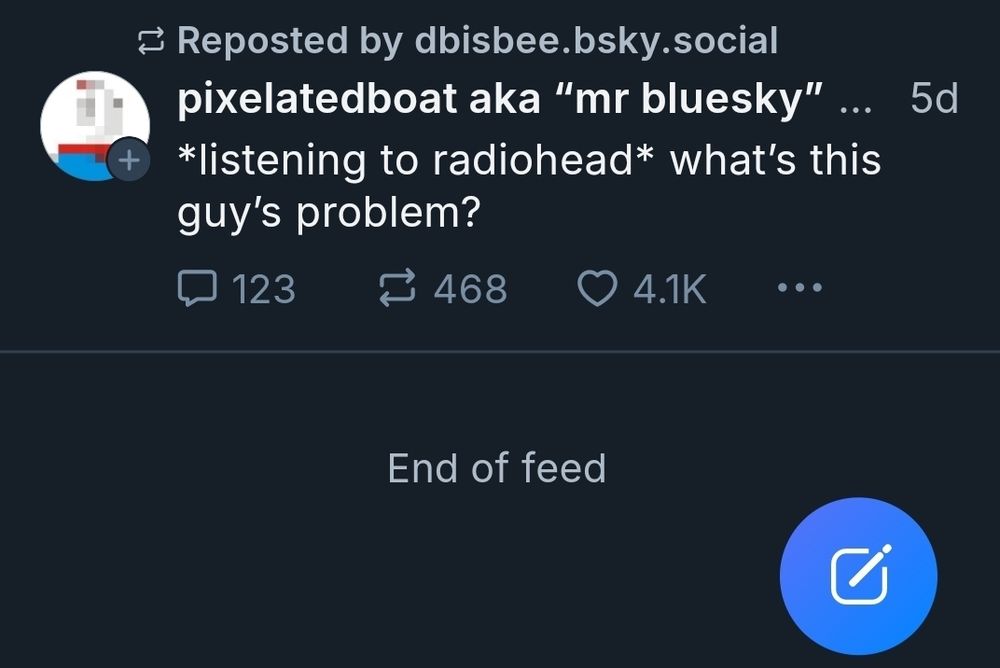Tap the guy's problem? line of the post
The height and width of the screenshot is (668, 1000).
coord(326,215)
